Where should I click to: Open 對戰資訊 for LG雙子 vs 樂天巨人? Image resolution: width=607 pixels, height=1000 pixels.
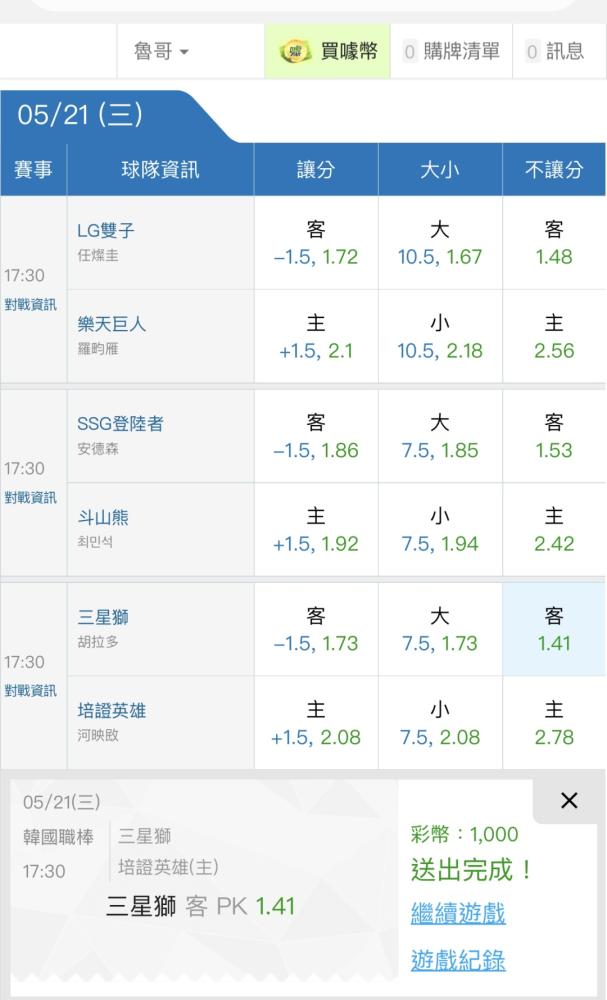[x=31, y=305]
